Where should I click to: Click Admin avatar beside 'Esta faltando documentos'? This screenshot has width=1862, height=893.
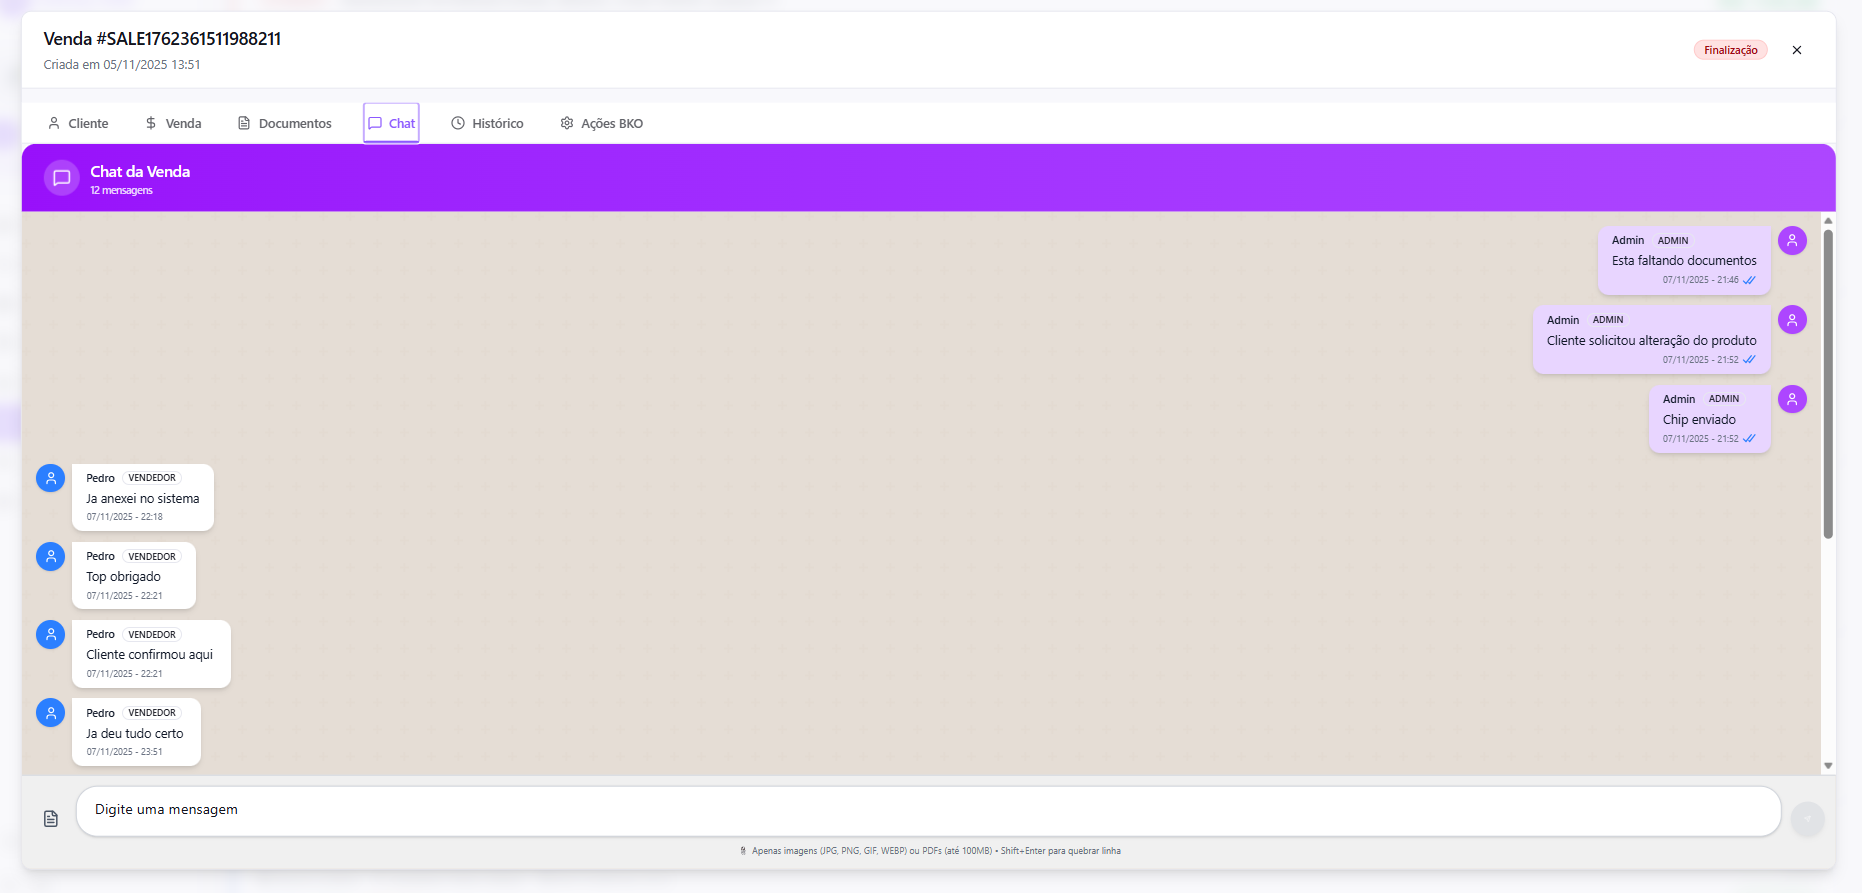click(x=1792, y=241)
